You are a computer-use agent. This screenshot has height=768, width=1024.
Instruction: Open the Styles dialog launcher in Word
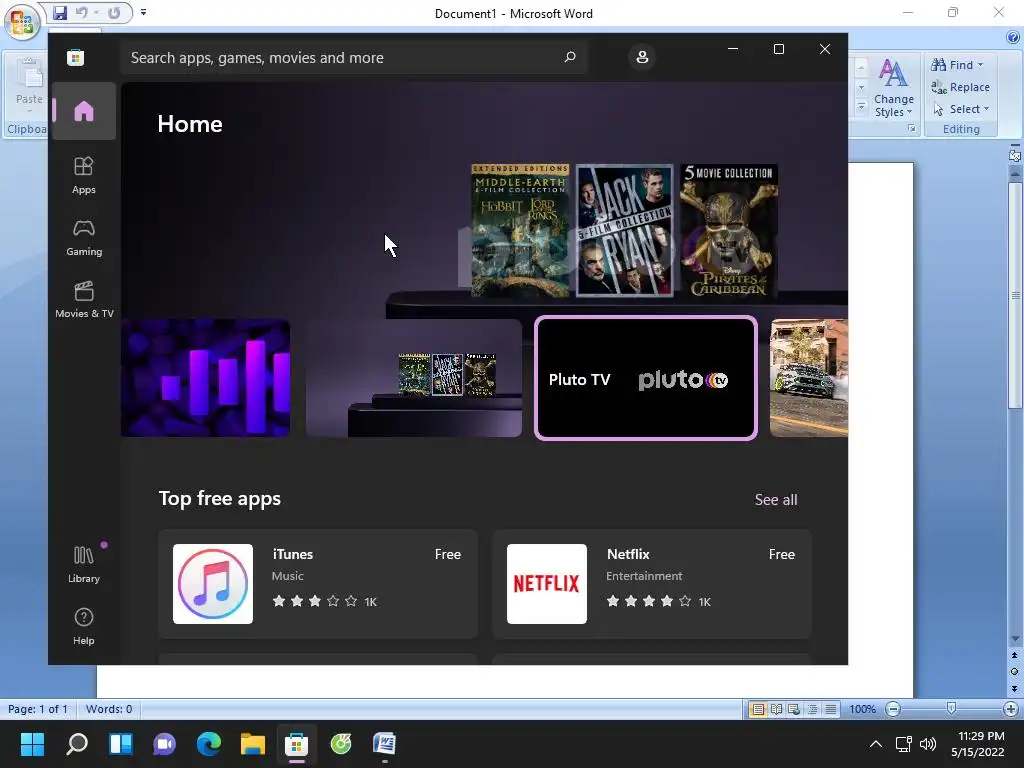pyautogui.click(x=911, y=129)
